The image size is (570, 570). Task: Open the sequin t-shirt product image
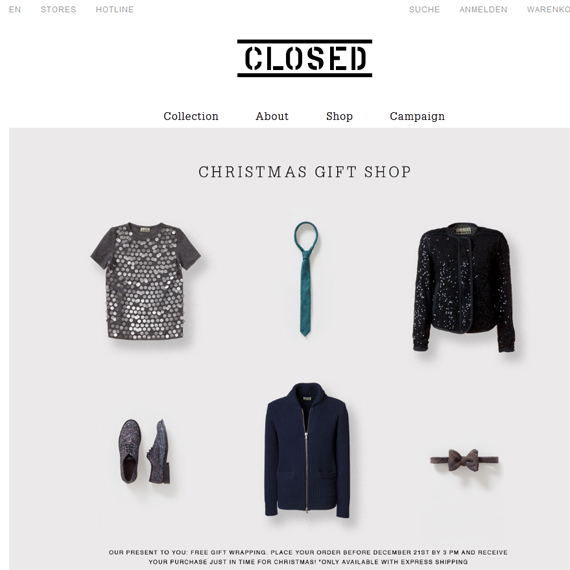pyautogui.click(x=145, y=281)
